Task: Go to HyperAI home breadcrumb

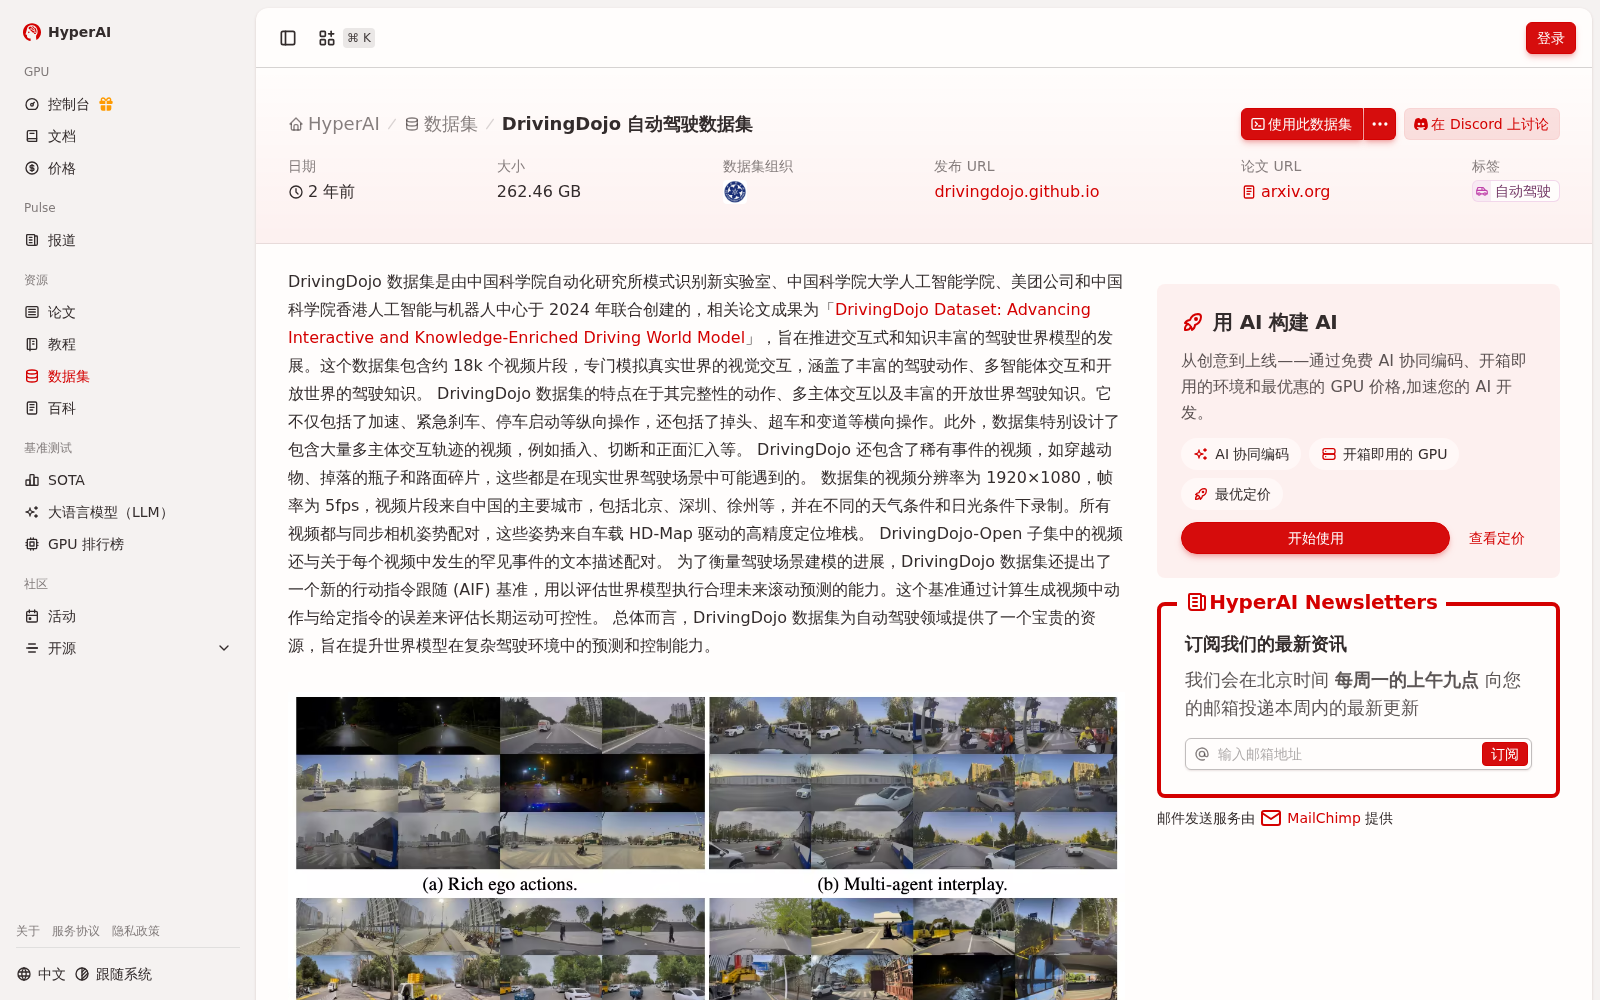Action: click(x=334, y=124)
